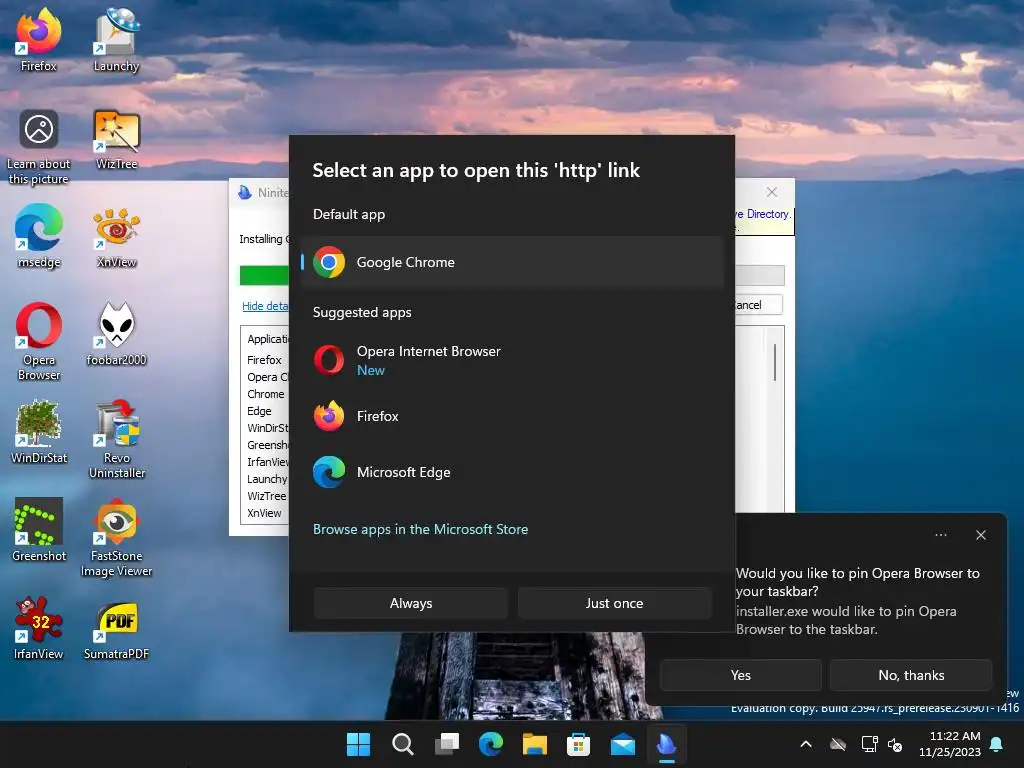Launch WizTree from the desktop
1024x768 pixels.
[x=116, y=138]
